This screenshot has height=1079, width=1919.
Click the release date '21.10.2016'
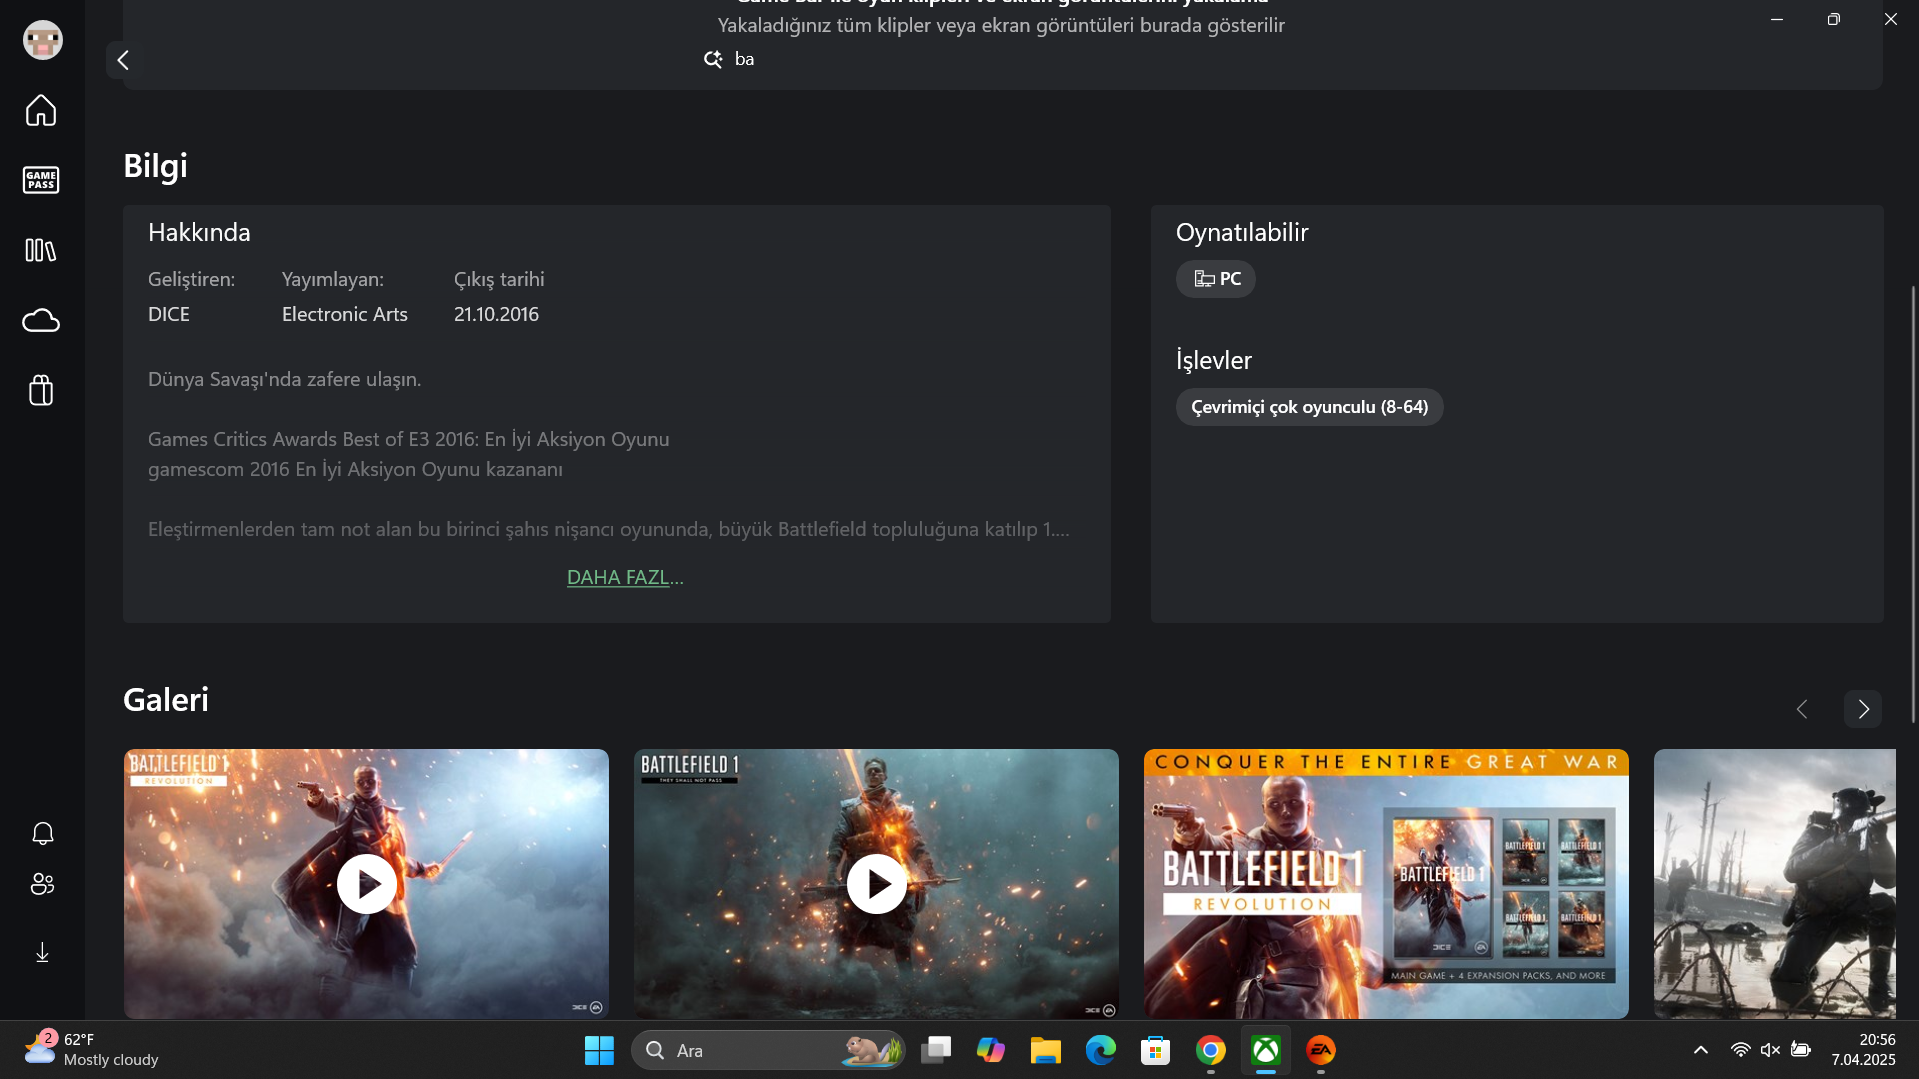tap(496, 314)
